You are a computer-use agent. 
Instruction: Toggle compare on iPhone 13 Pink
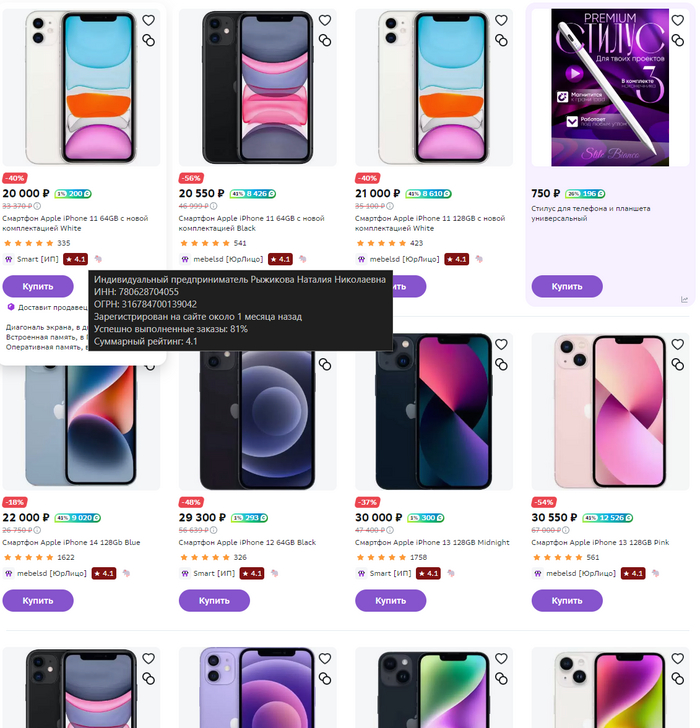(678, 364)
